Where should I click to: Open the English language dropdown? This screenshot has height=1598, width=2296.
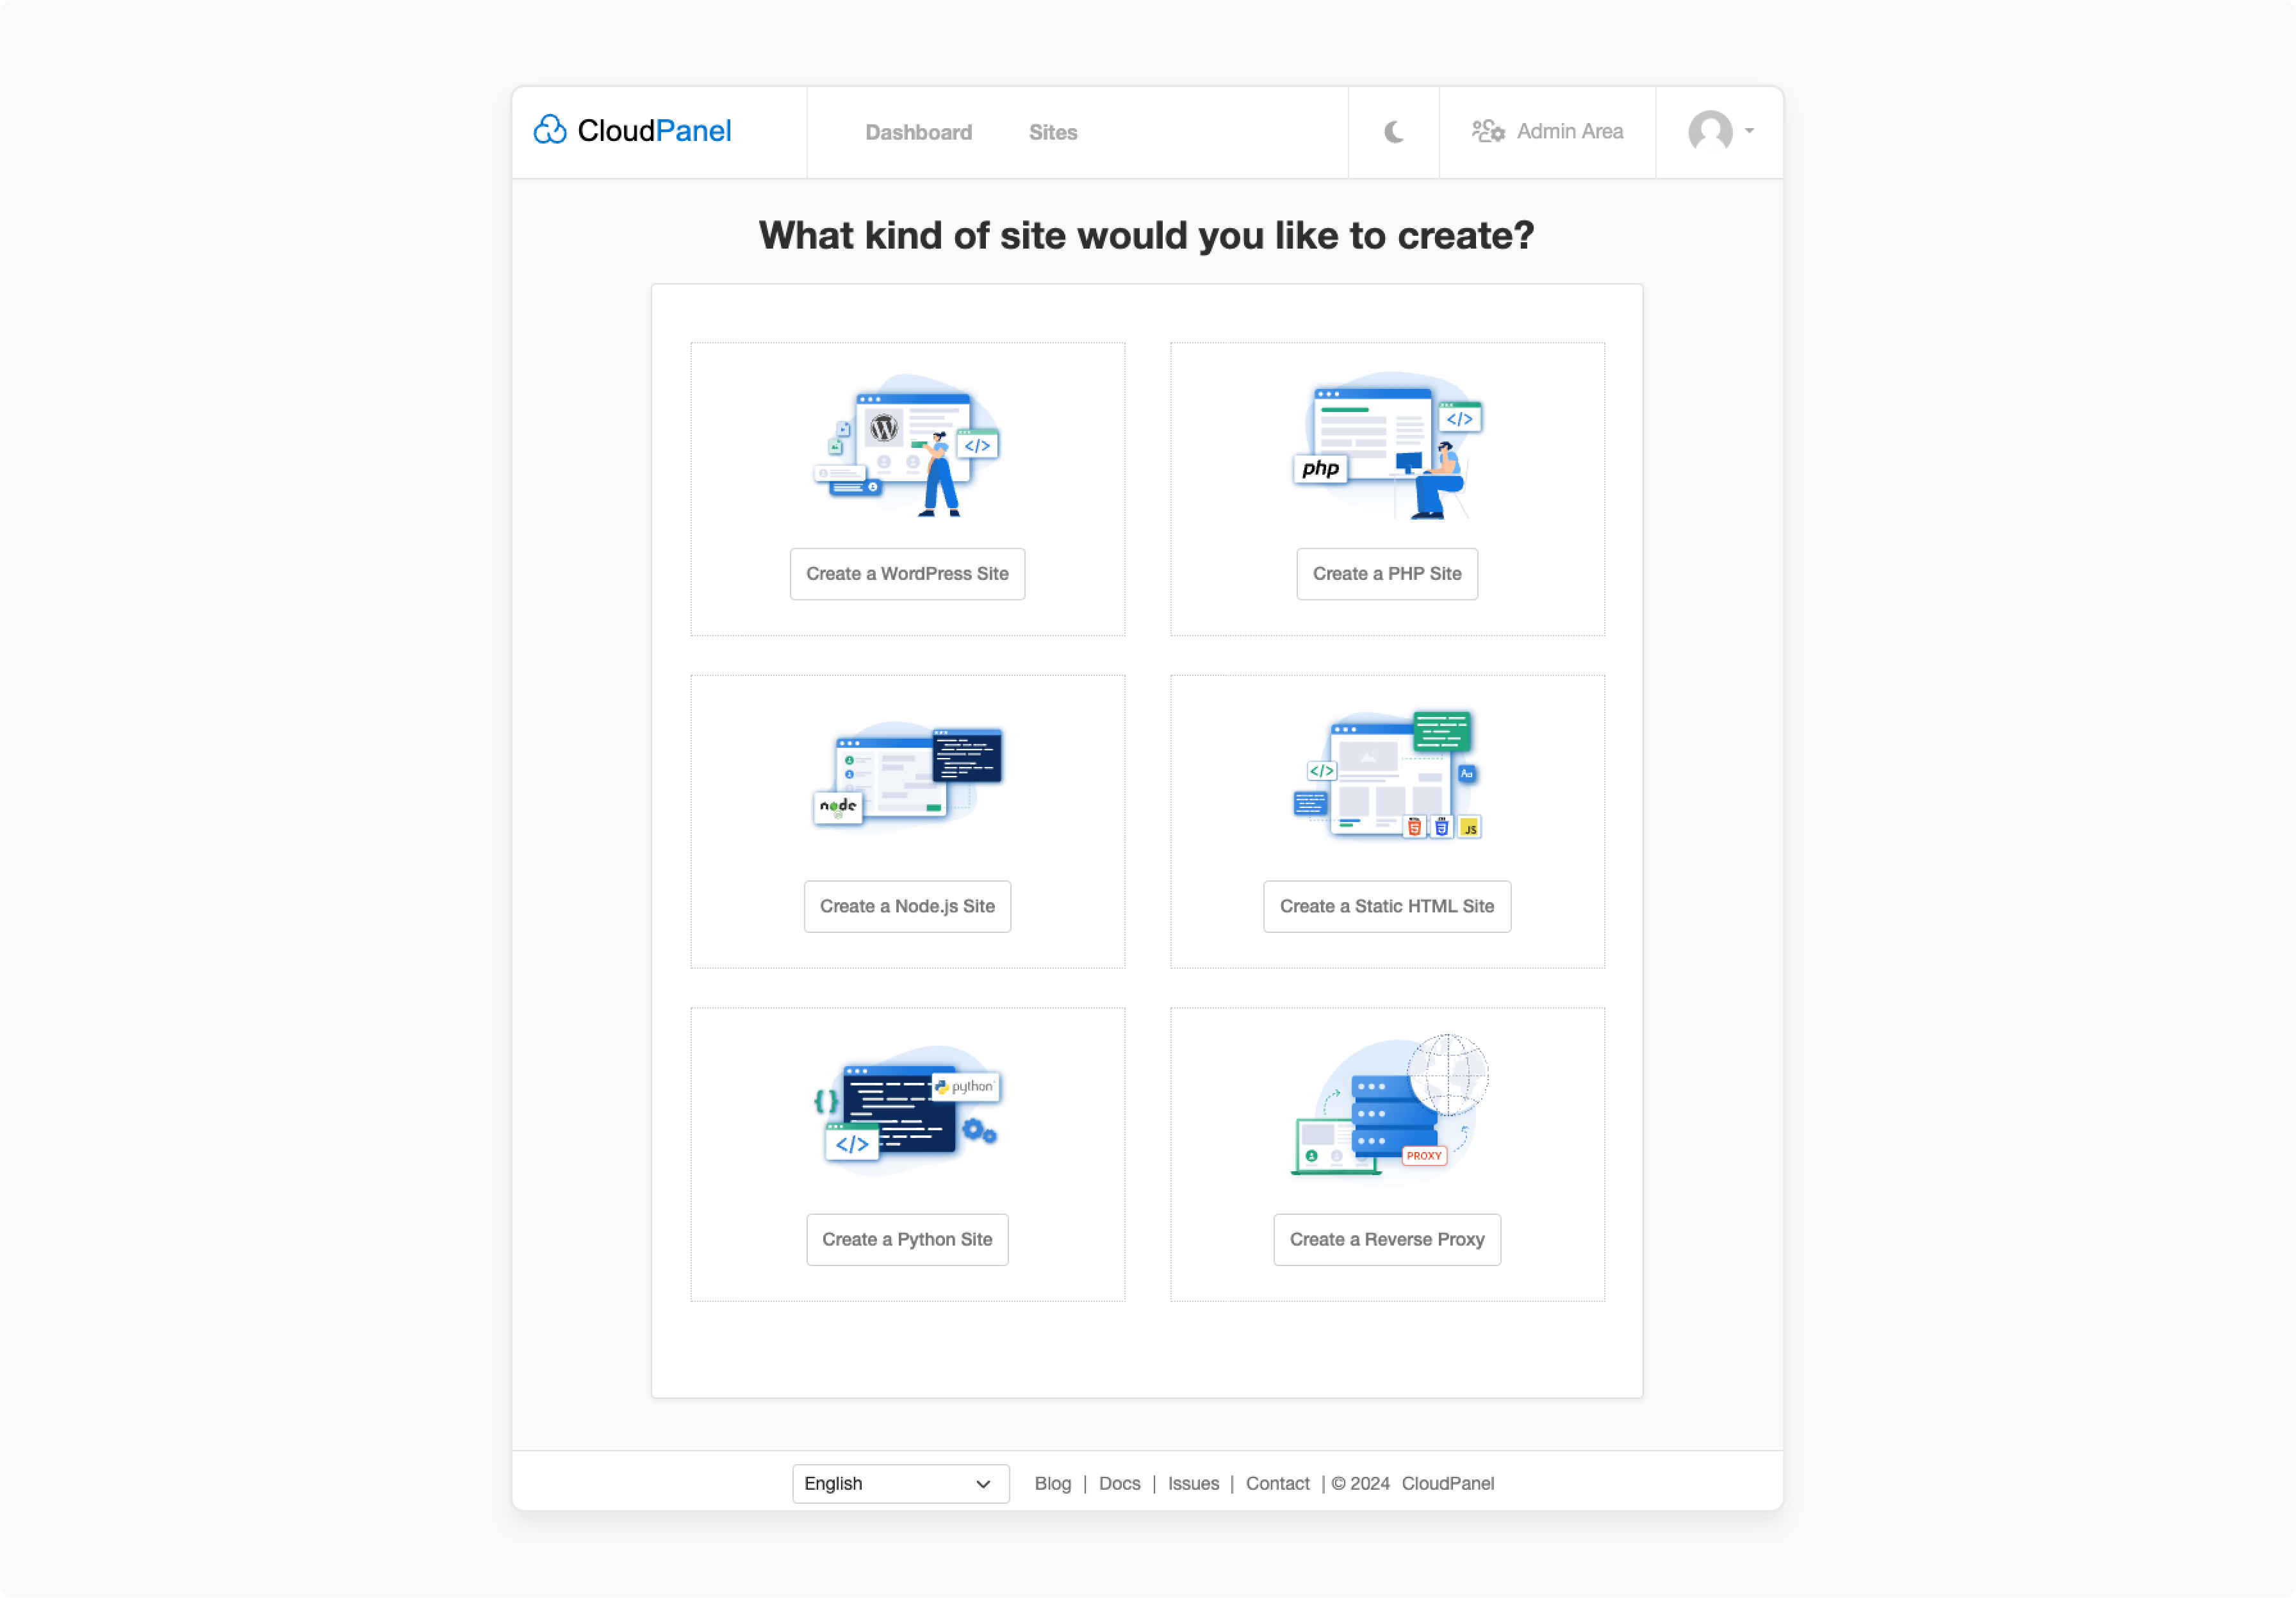pos(900,1483)
